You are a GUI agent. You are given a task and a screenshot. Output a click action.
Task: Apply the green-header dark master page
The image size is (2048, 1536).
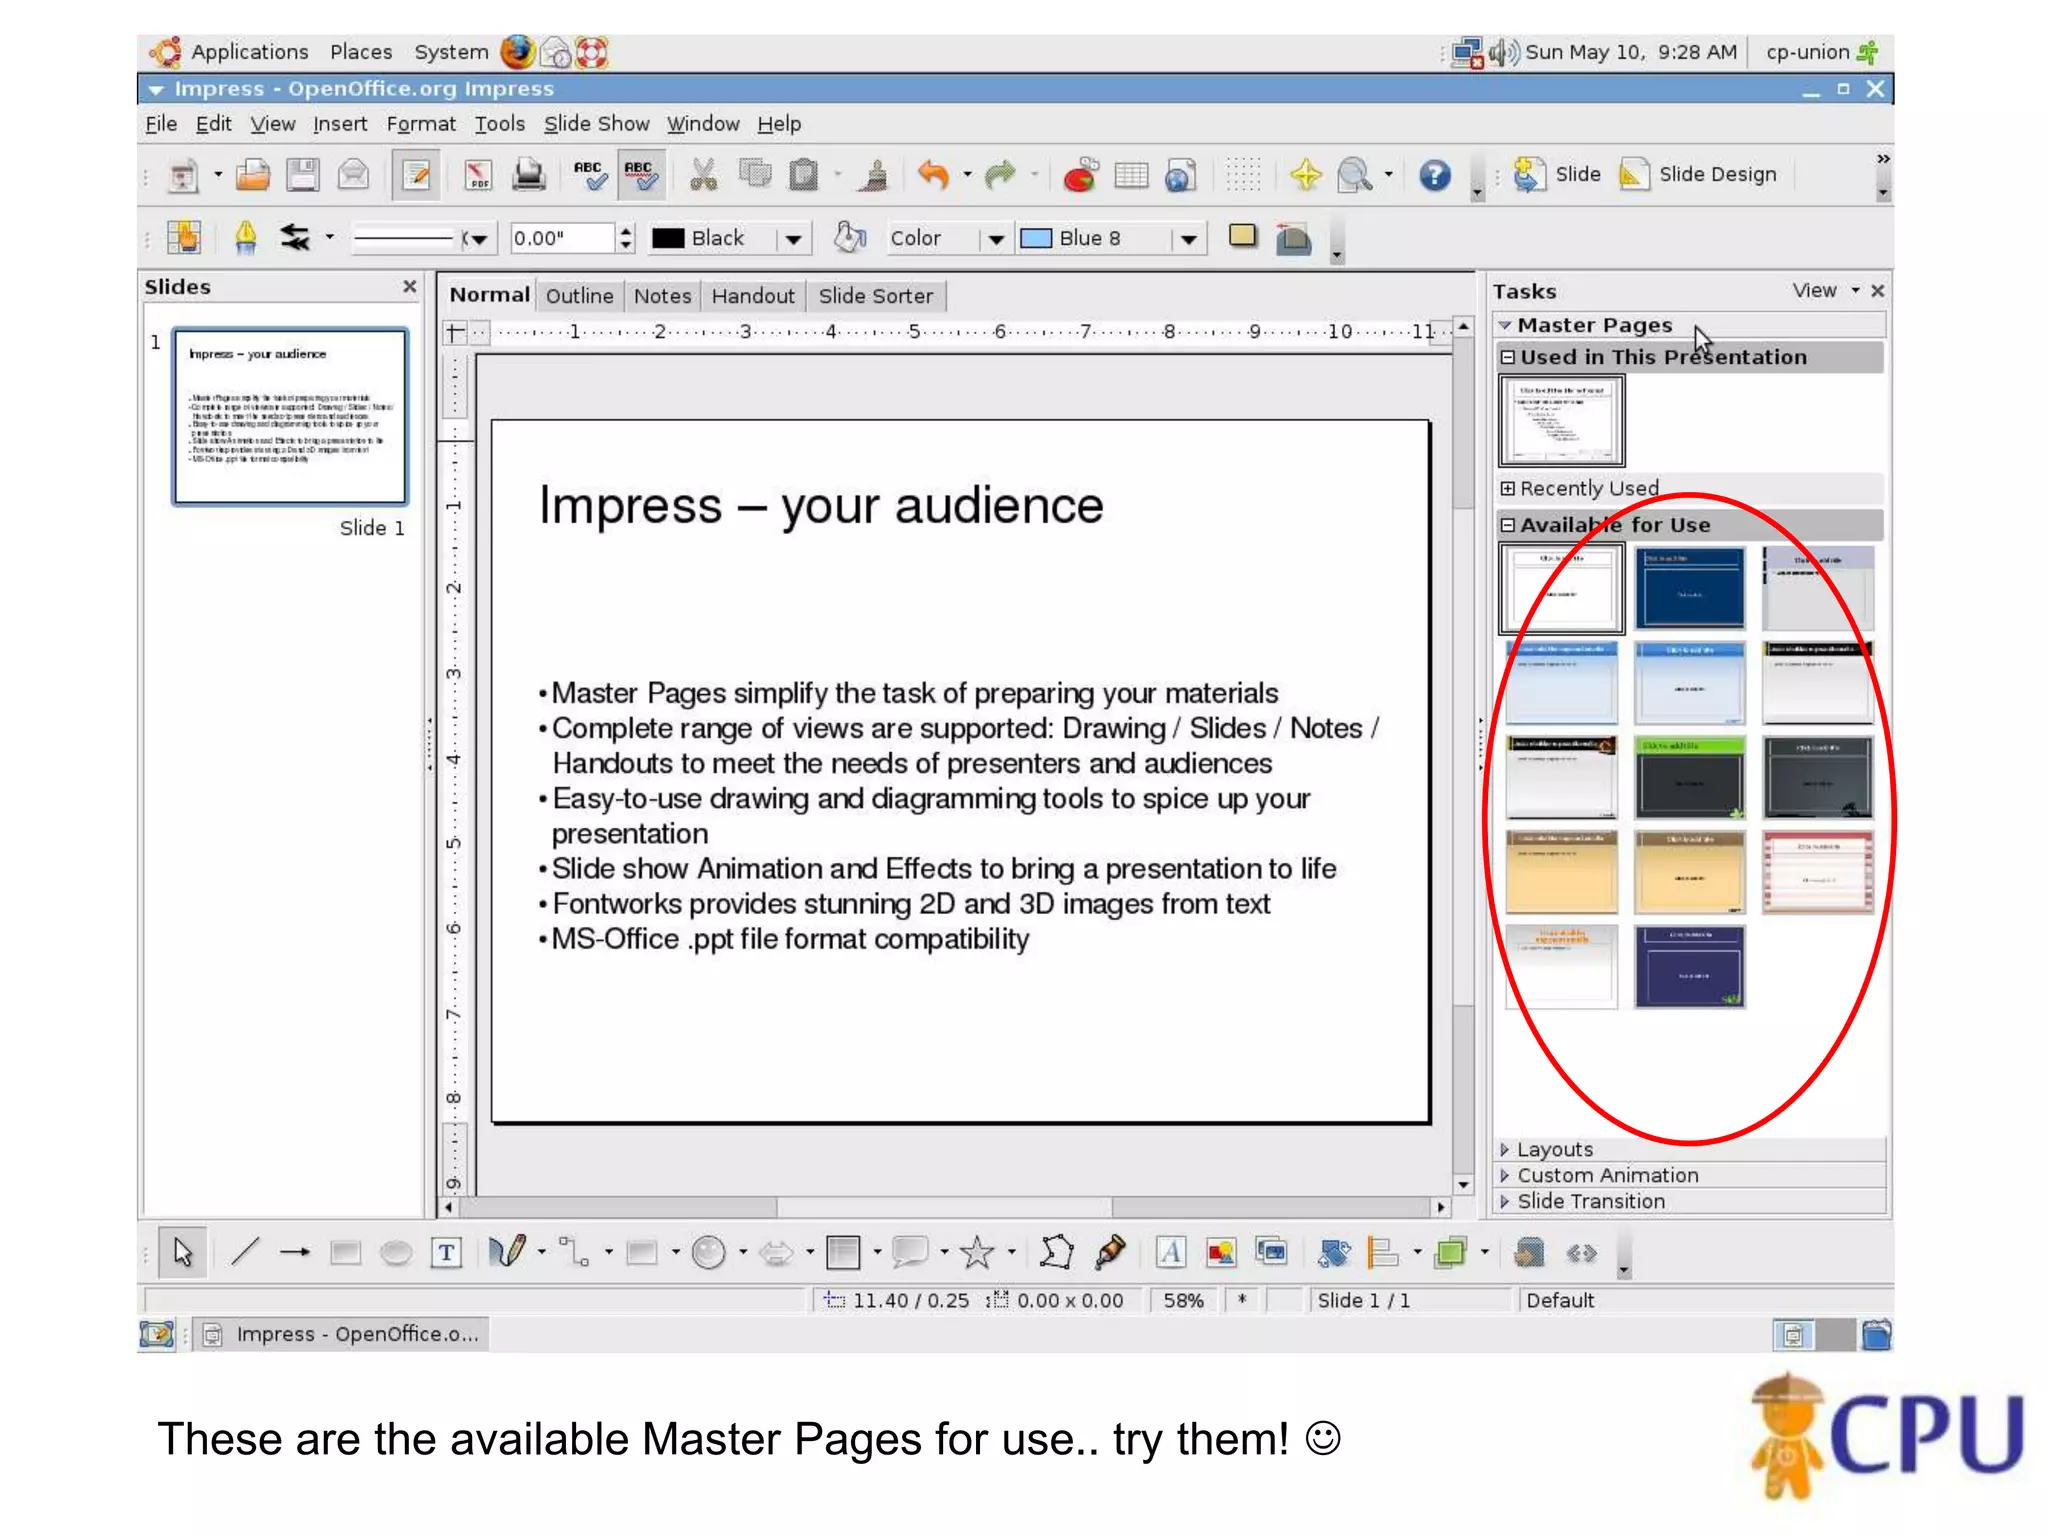click(x=1690, y=777)
